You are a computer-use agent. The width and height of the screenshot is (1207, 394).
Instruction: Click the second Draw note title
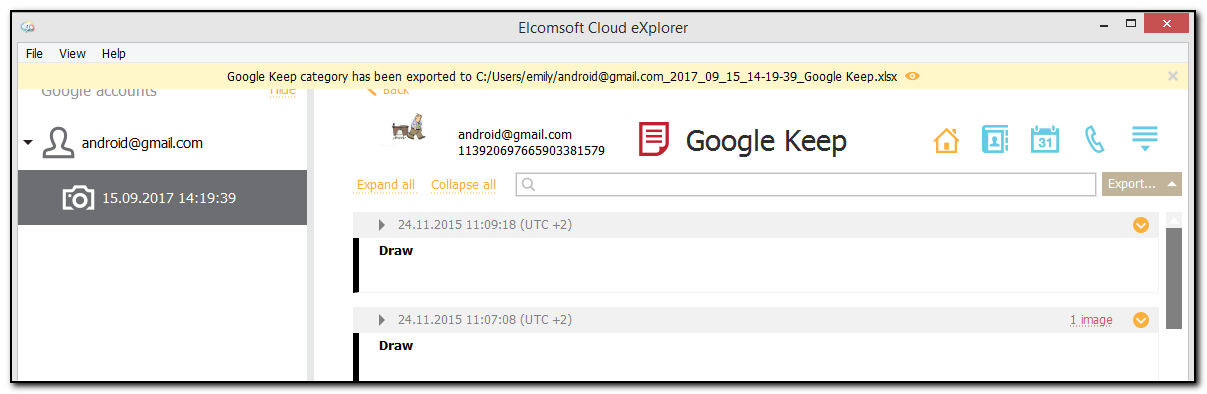click(x=396, y=346)
